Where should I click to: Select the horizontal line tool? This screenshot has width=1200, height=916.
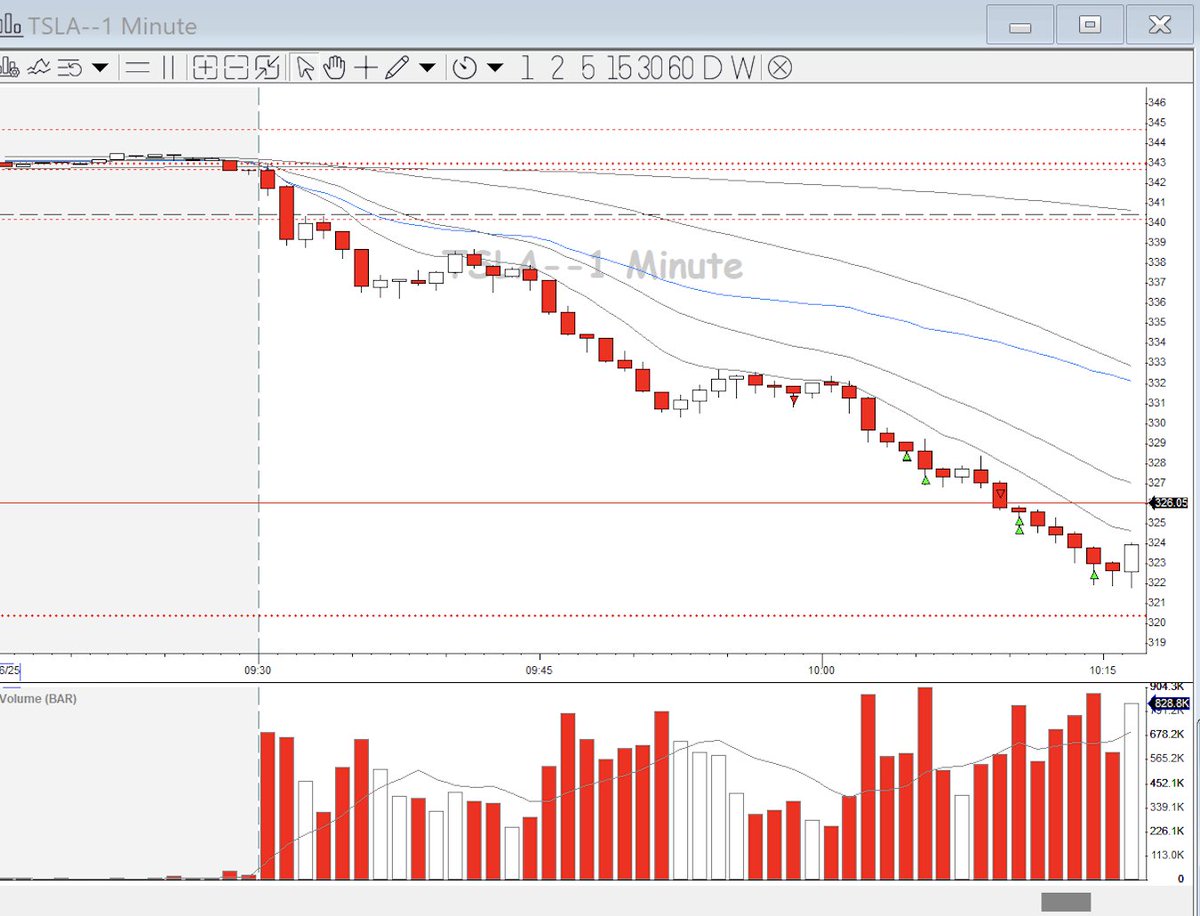138,68
